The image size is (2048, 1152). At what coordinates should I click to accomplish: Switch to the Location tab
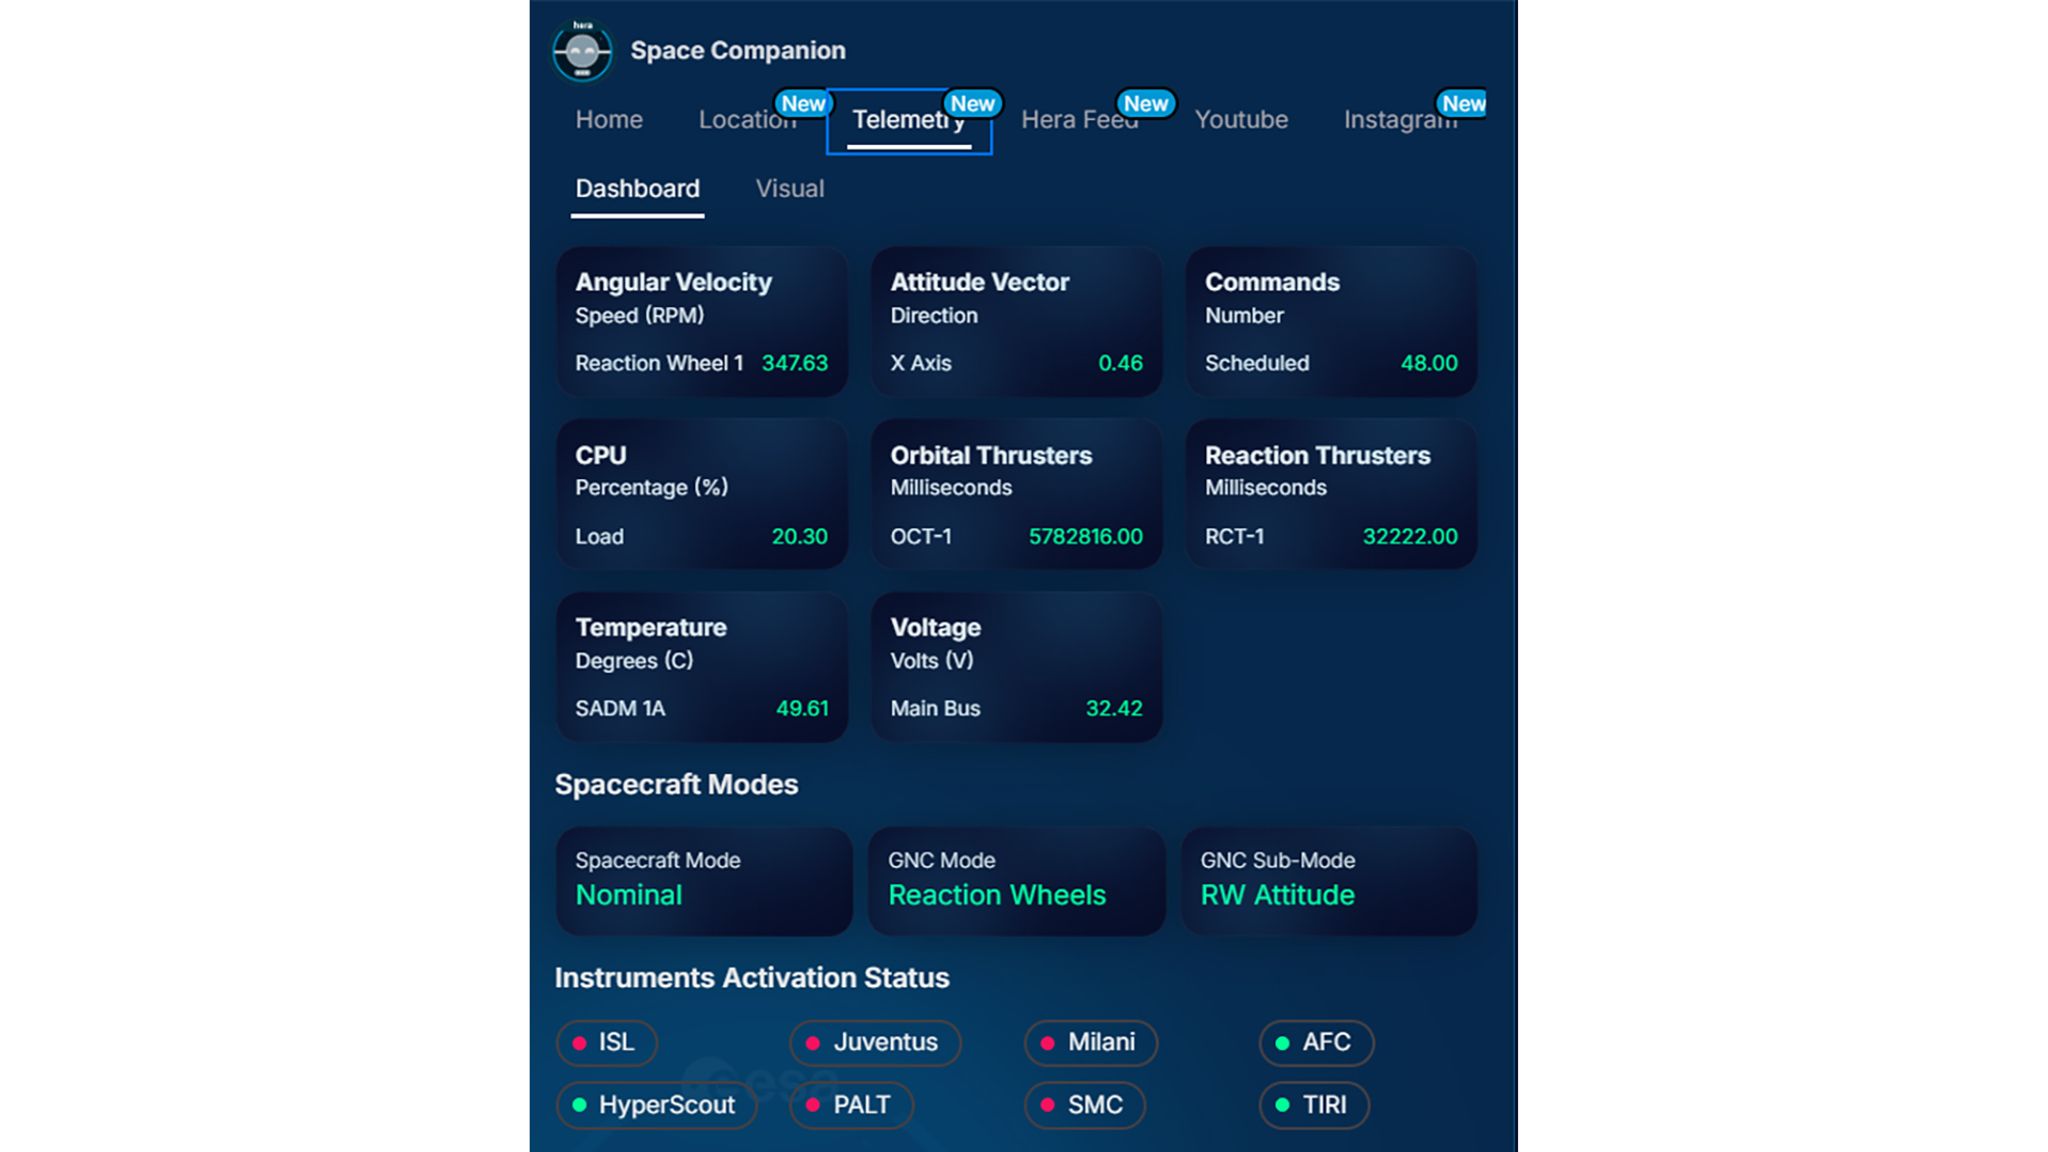[x=746, y=120]
